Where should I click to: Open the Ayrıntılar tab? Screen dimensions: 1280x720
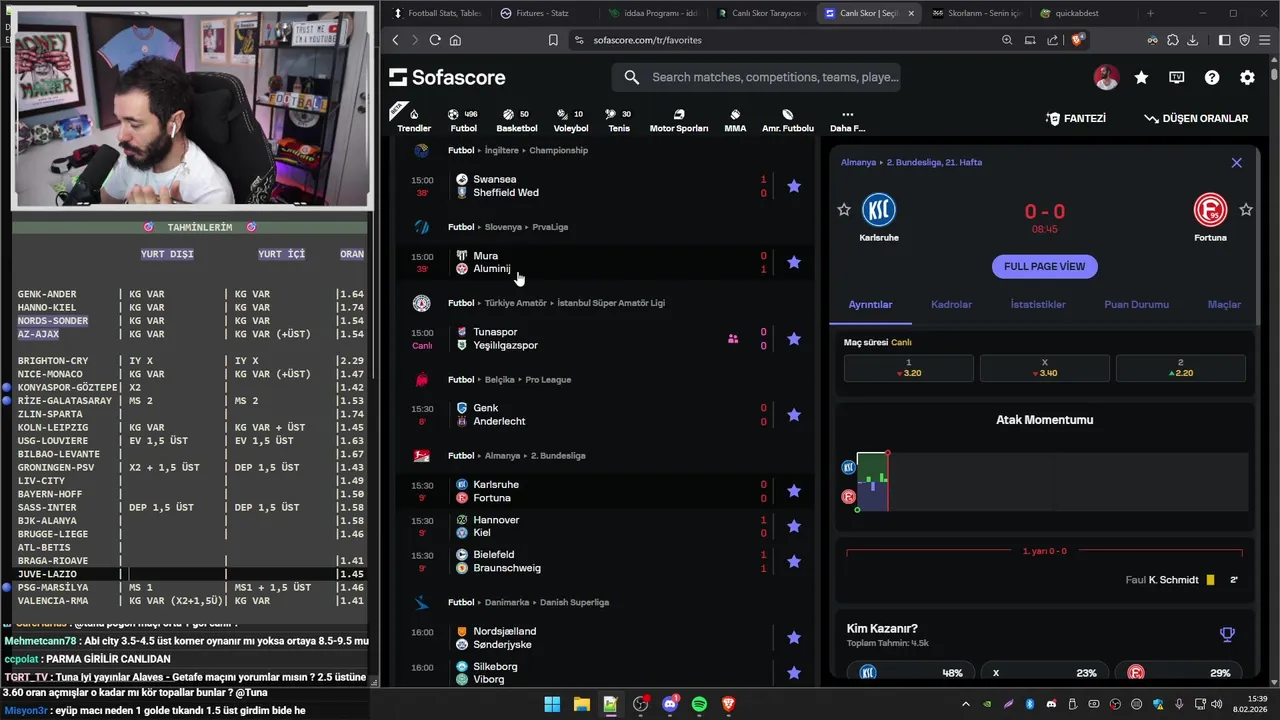(870, 304)
